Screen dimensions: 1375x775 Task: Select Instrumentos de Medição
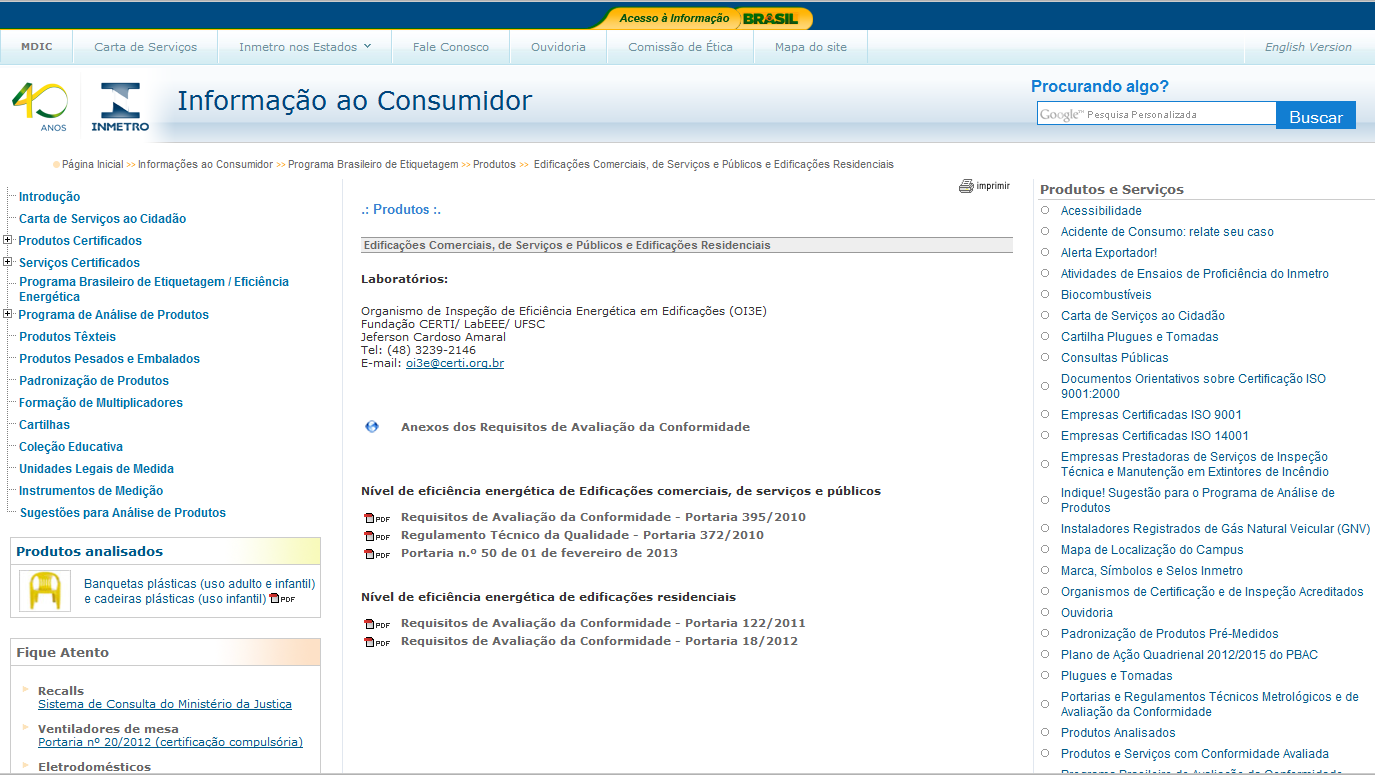point(91,491)
